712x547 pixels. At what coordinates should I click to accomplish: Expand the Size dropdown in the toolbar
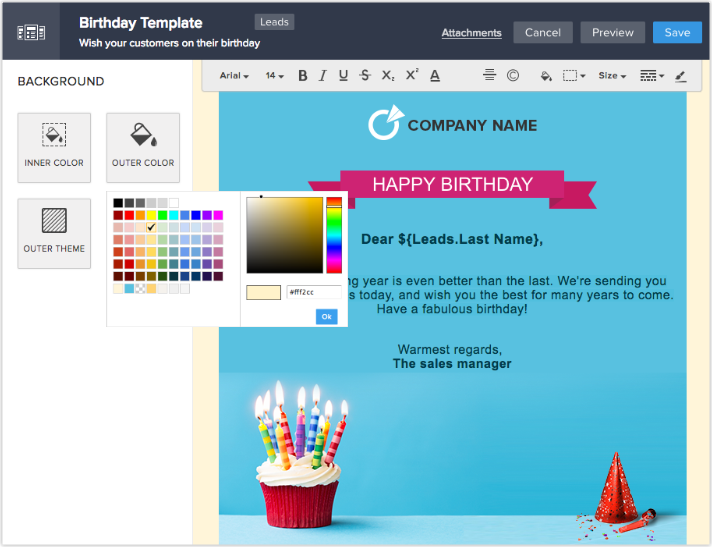coord(612,76)
